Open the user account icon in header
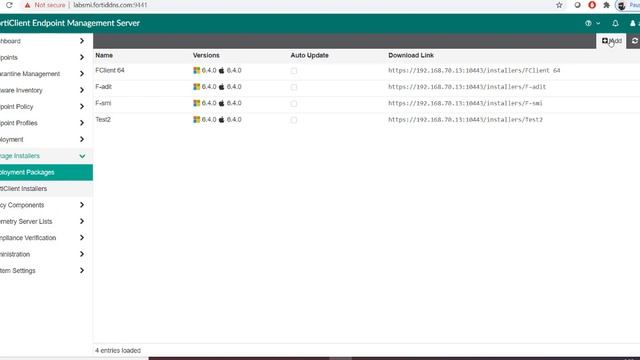 click(633, 23)
